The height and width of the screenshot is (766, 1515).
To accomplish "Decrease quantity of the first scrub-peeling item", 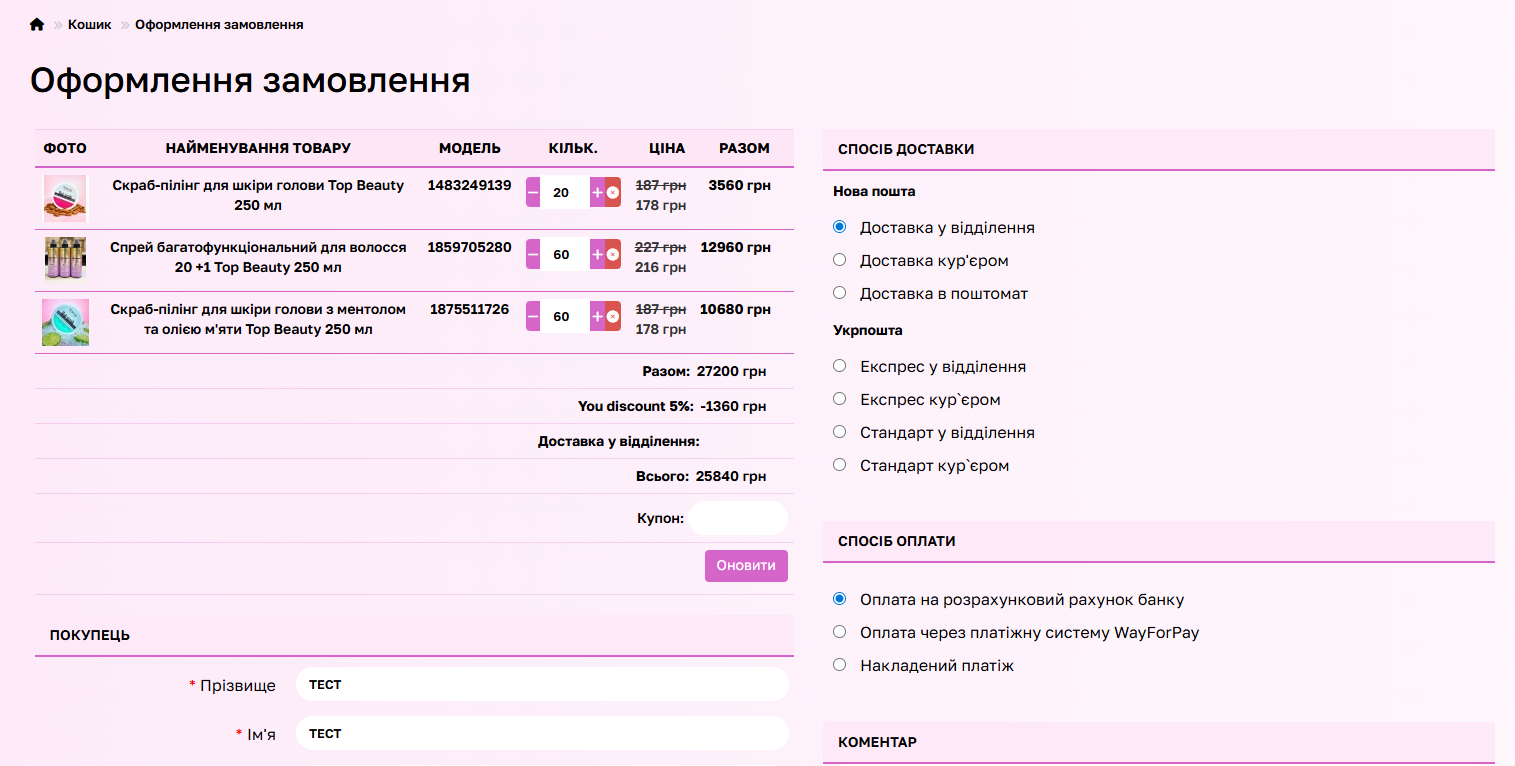I will tap(533, 192).
